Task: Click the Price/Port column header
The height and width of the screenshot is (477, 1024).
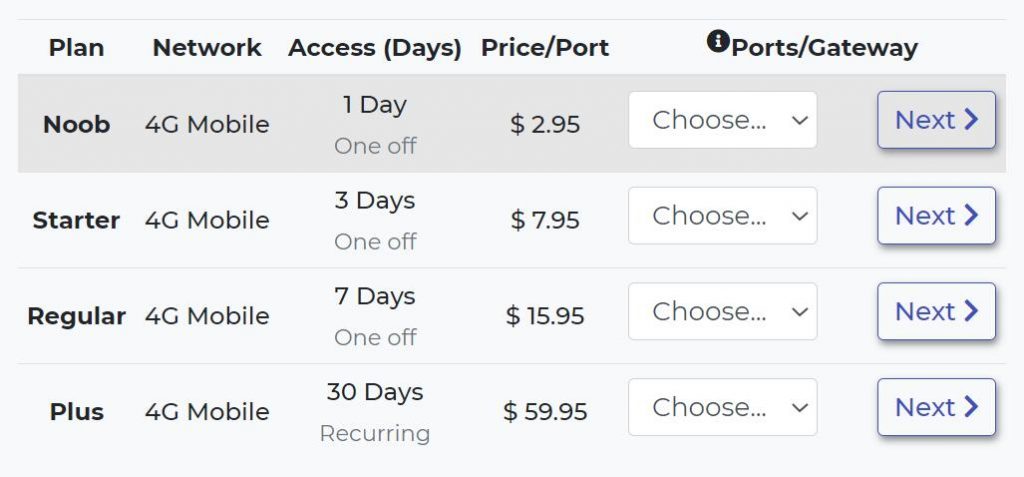Action: point(545,47)
